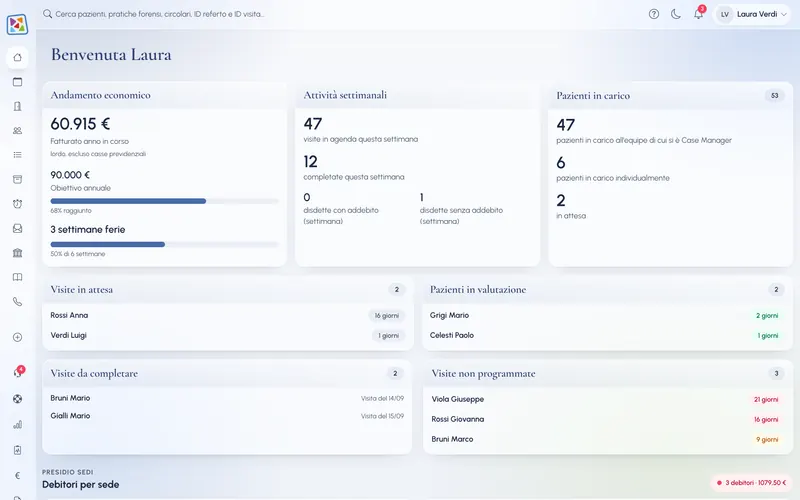
Task: Click the vacation weeks progress bar
Action: pos(164,244)
